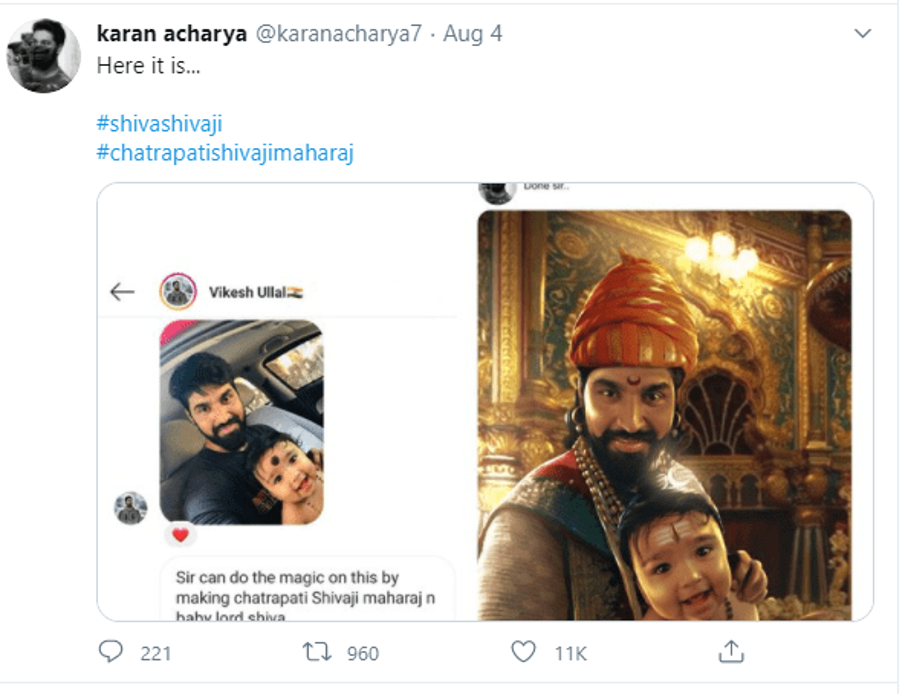Image resolution: width=908 pixels, height=694 pixels.
Task: Click the red heart reaction below the selfie
Action: [181, 536]
